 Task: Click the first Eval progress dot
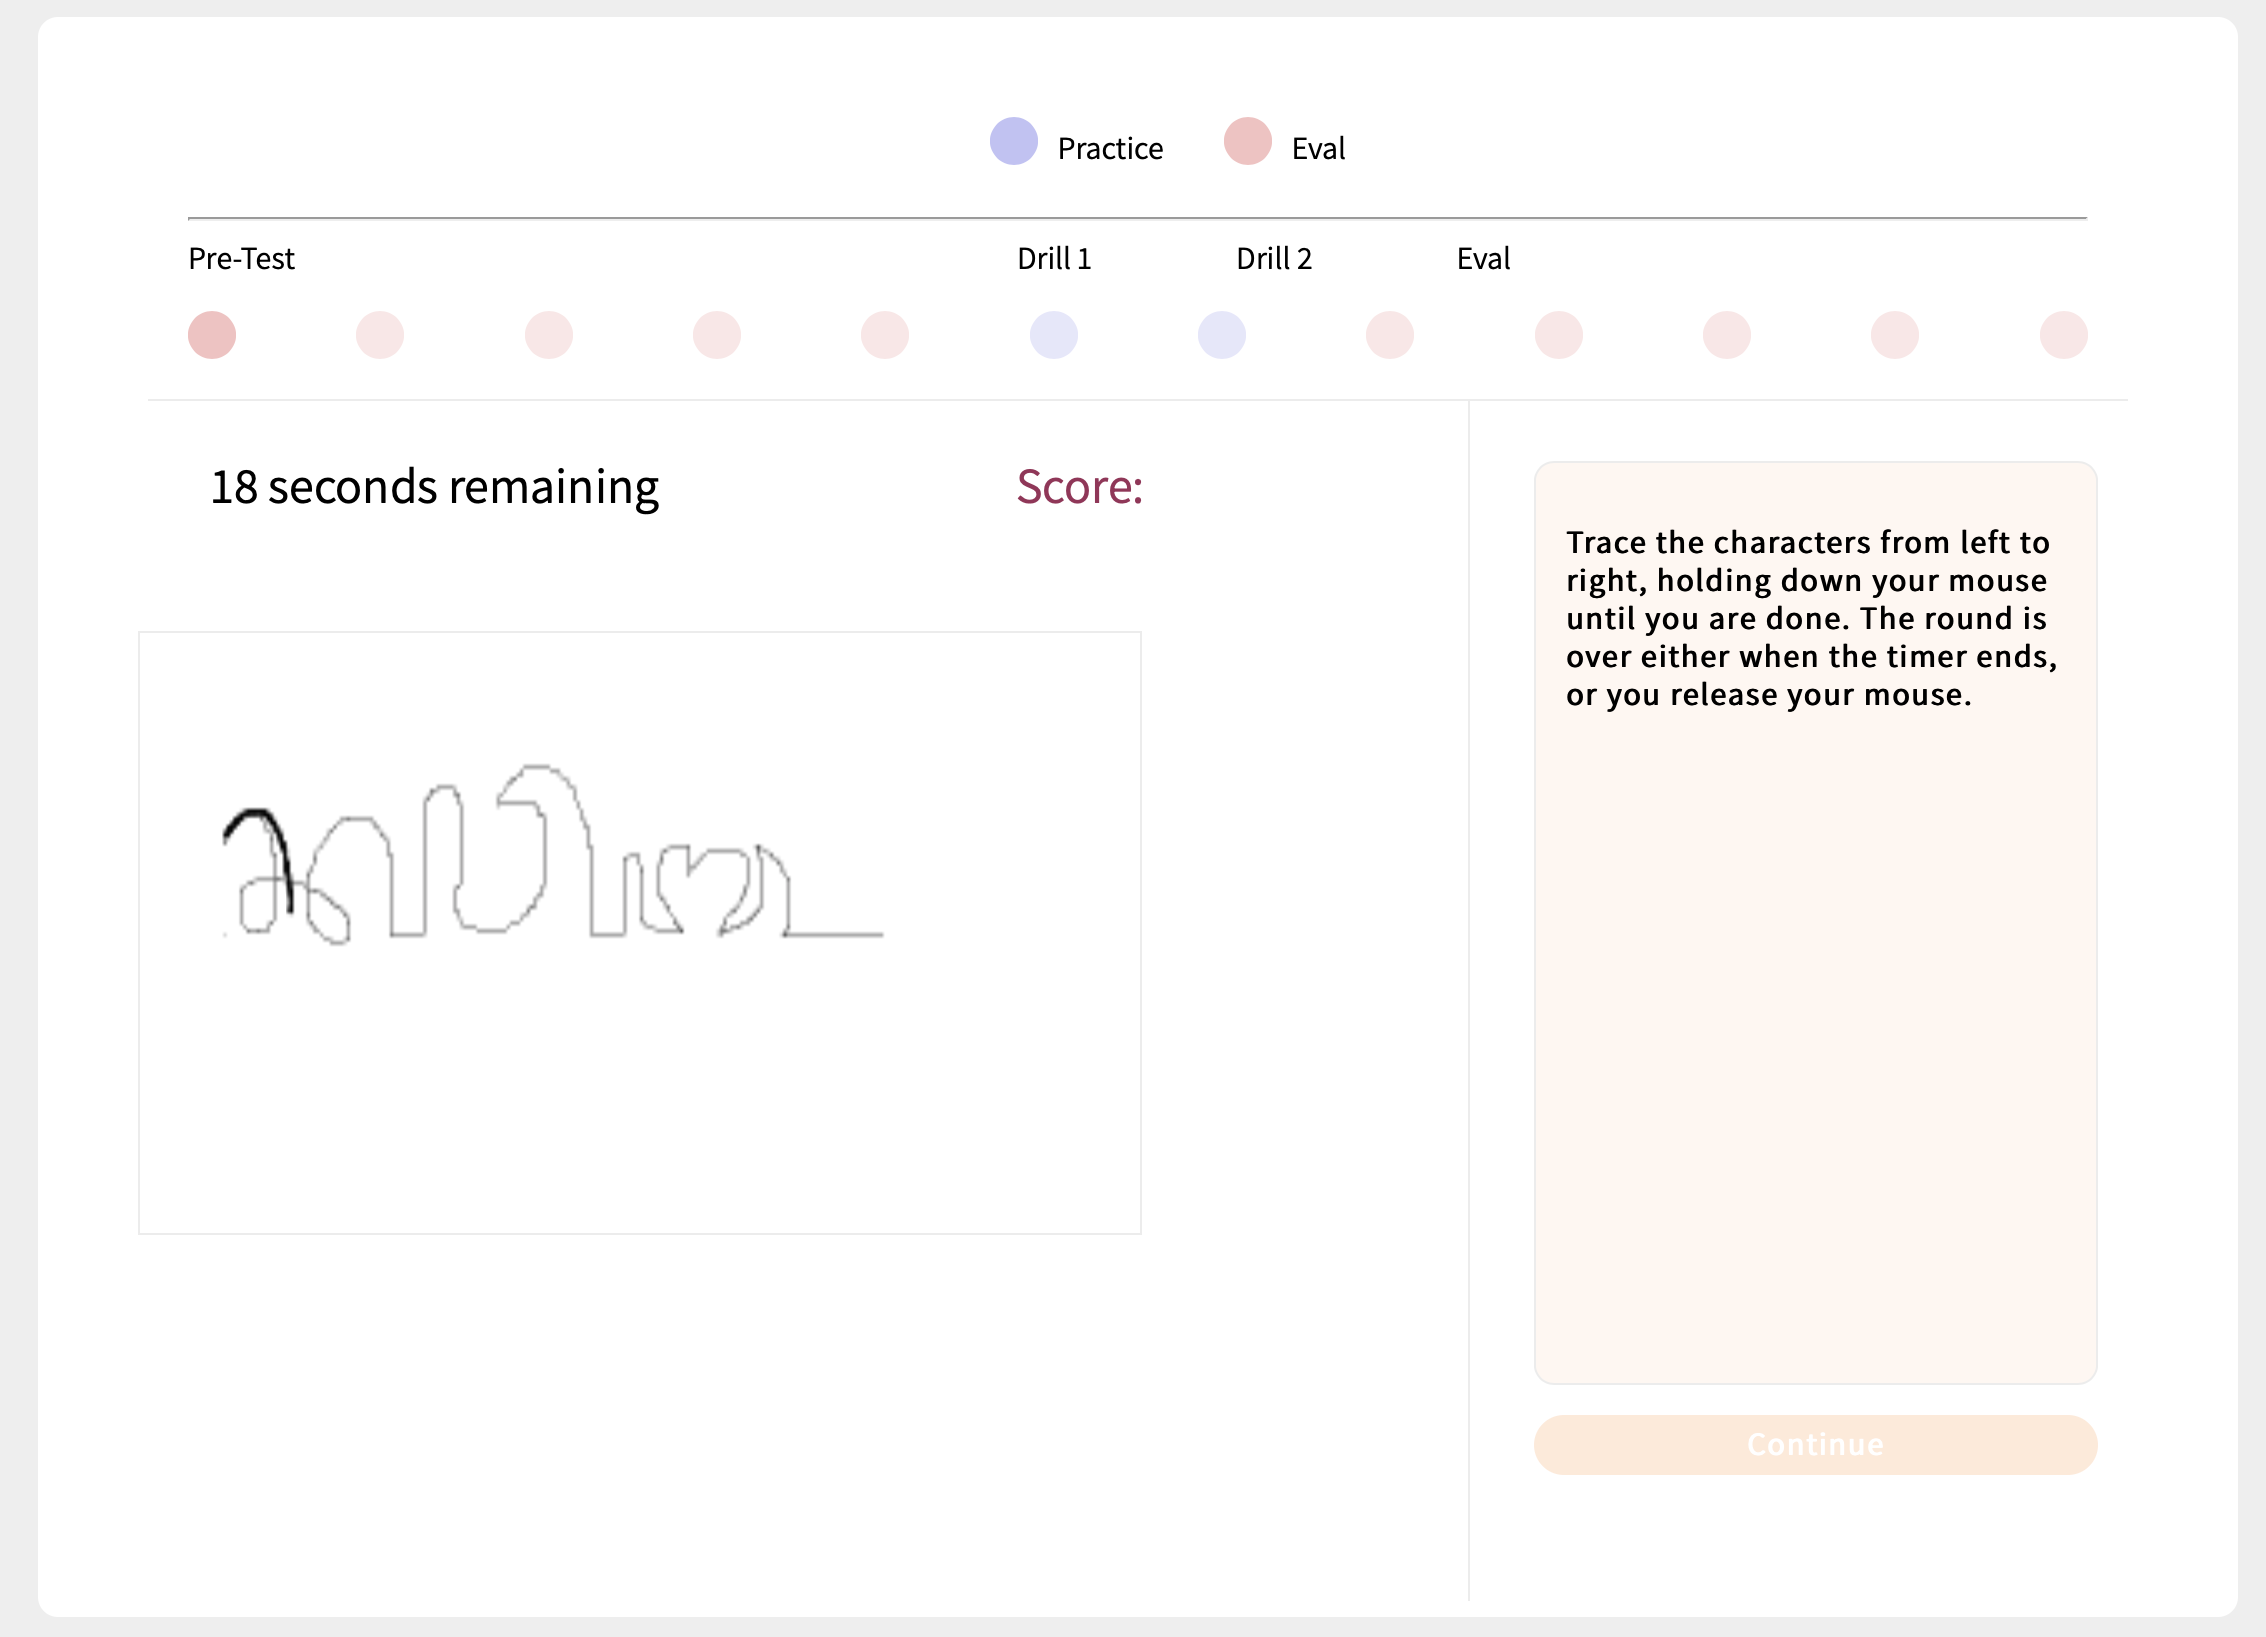[x=1390, y=335]
